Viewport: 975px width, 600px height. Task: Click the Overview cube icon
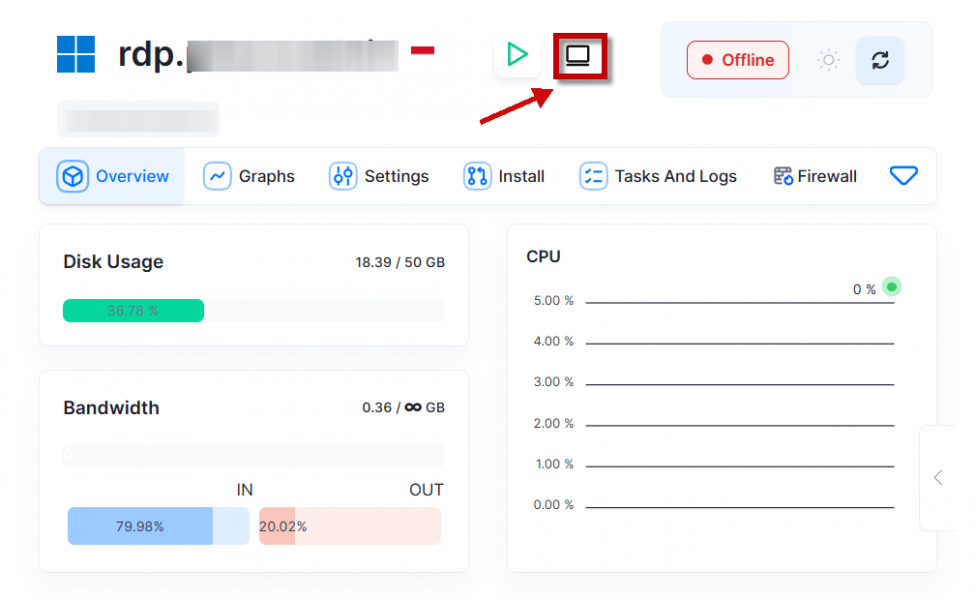tap(73, 176)
